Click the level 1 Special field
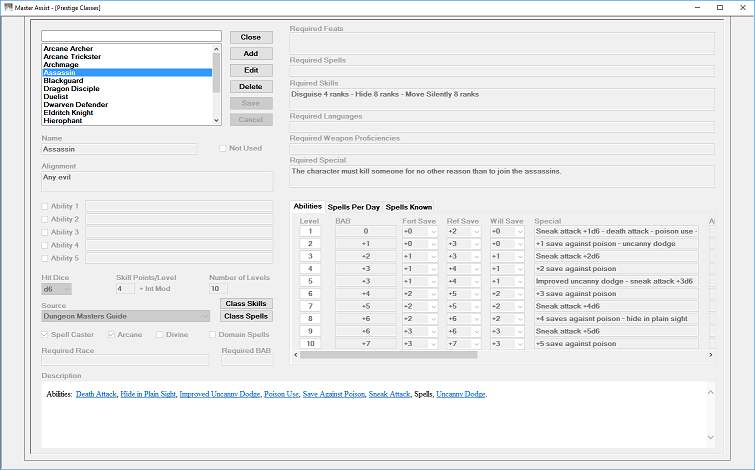The image size is (755, 470). point(616,232)
